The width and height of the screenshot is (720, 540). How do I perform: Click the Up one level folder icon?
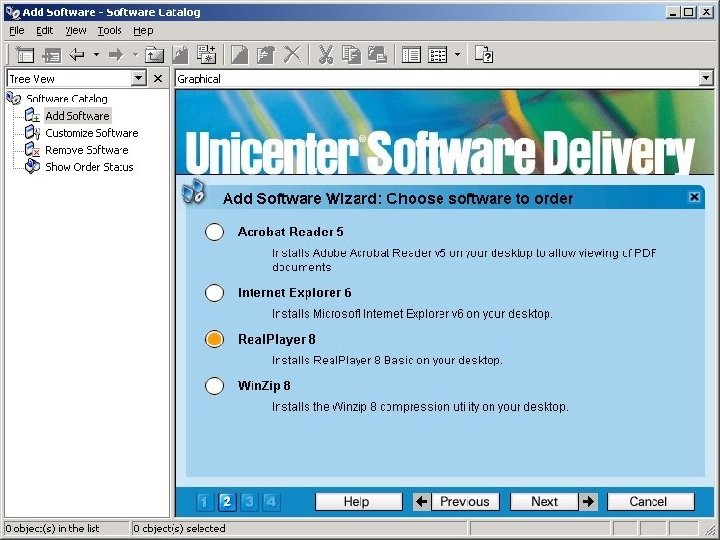(154, 55)
